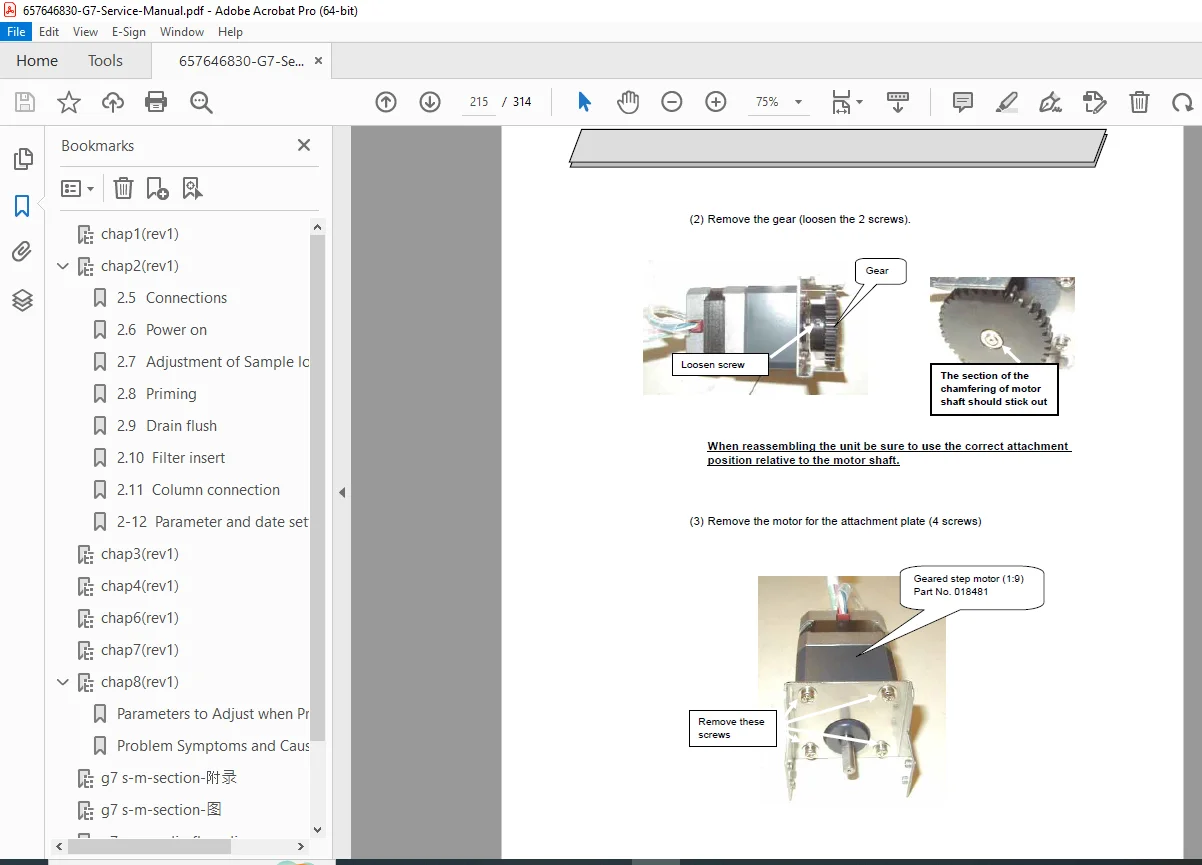Upload file to cloud icon

113,102
